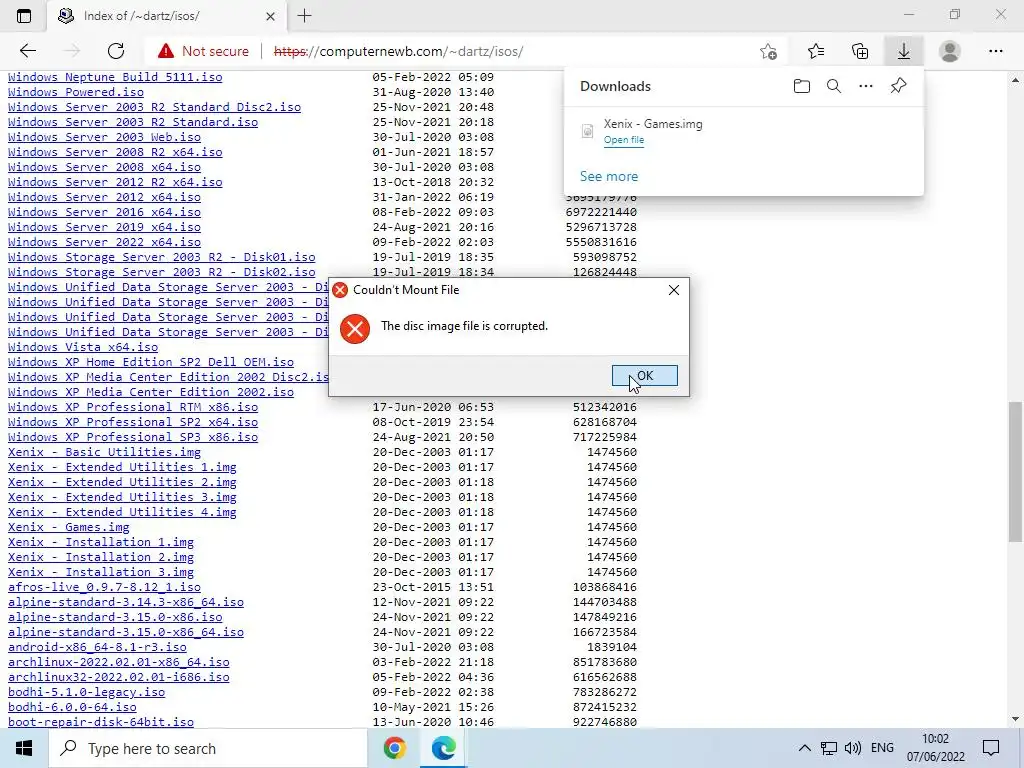
Task: Click the Xenix - Games.img file icon in Downloads
Action: [588, 131]
